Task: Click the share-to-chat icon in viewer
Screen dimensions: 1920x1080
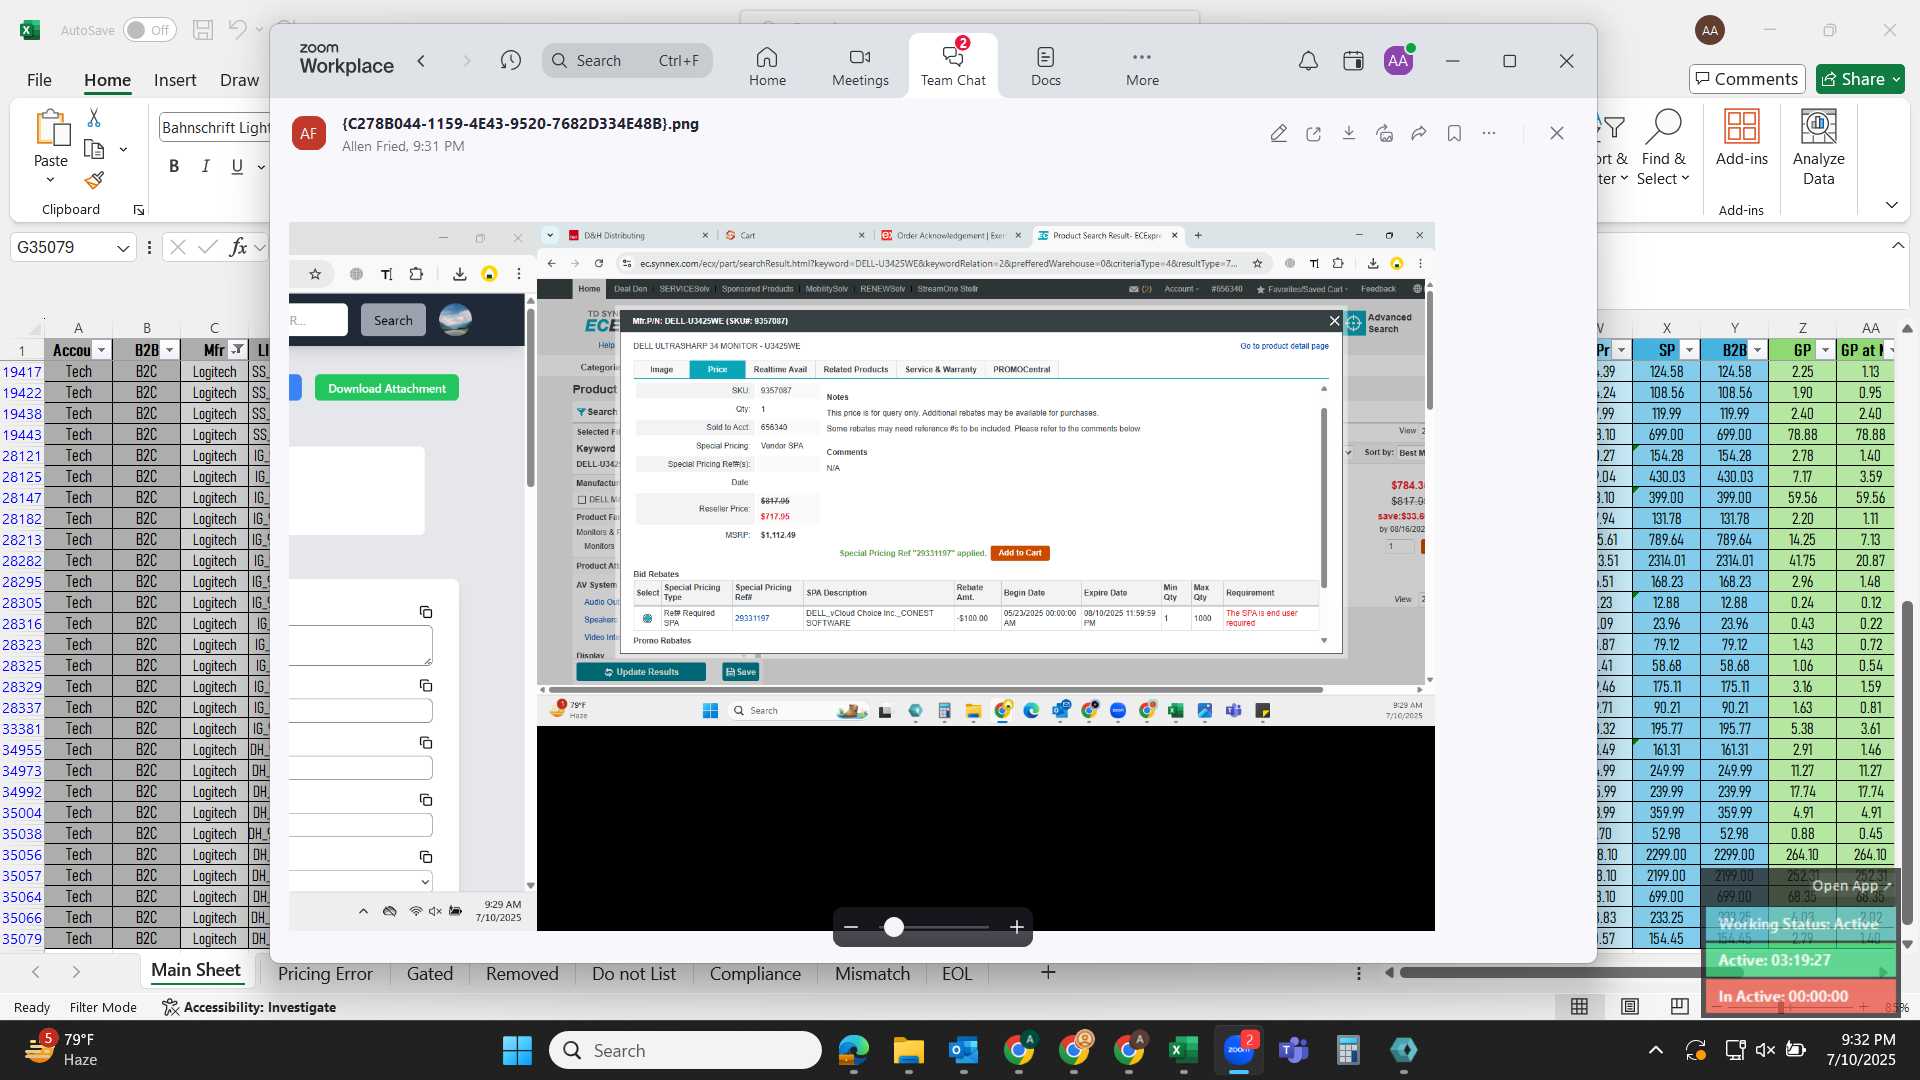Action: 1384,133
